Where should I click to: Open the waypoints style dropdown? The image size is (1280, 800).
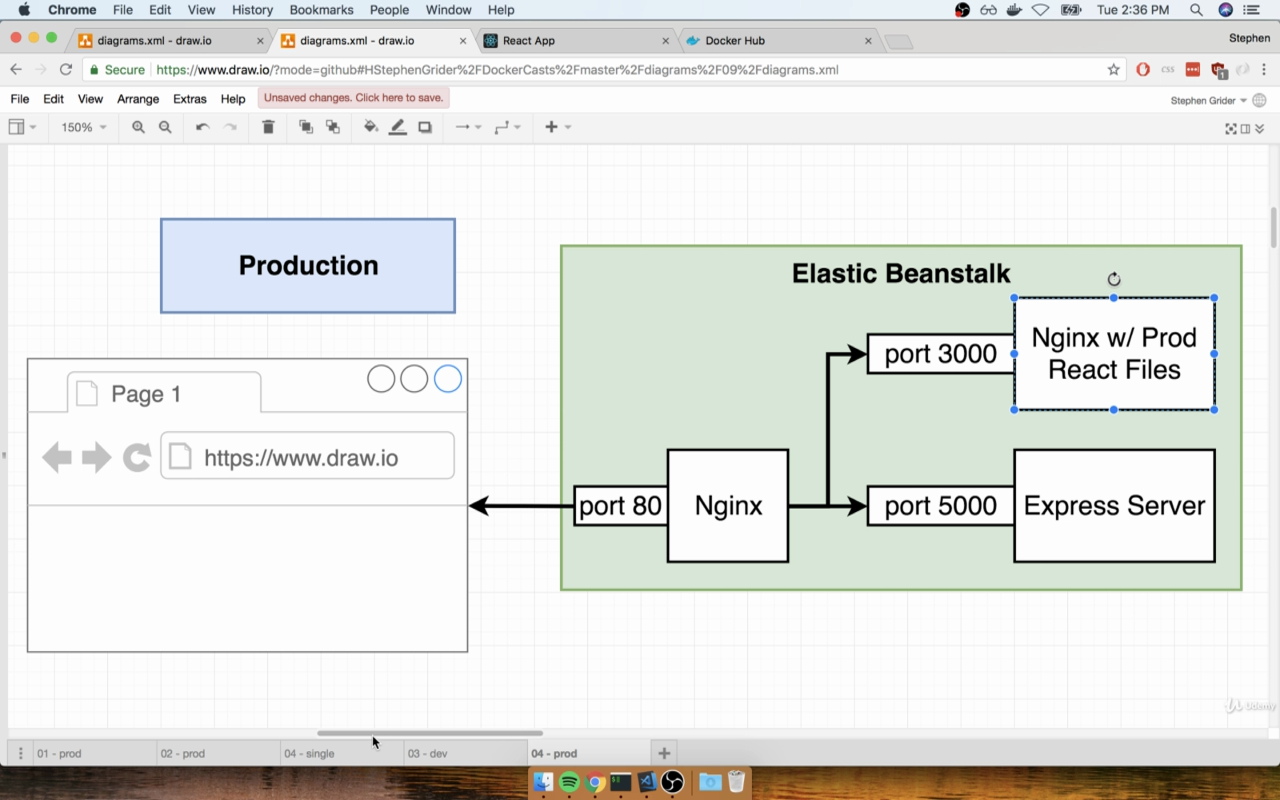click(x=507, y=127)
